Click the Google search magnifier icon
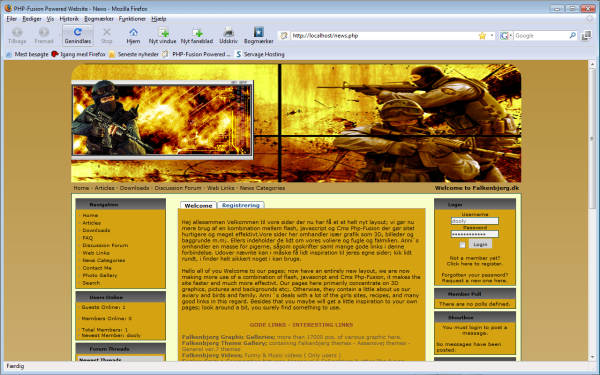The width and height of the screenshot is (600, 375). point(572,36)
